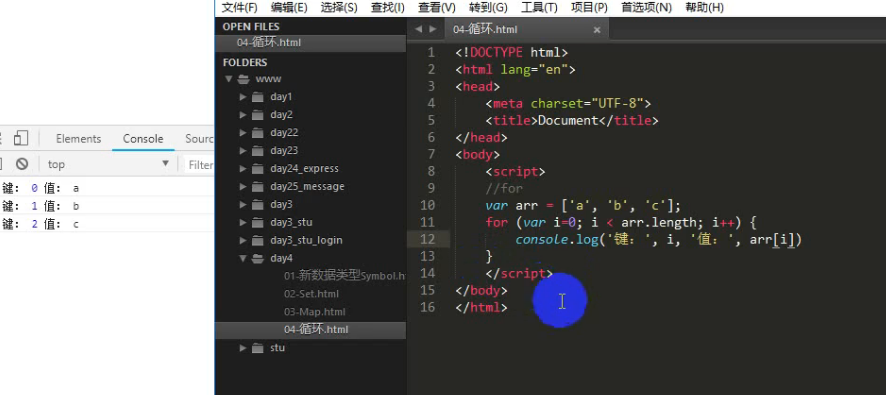Open 01-新数据类型Symbol file in sidebar
886x395 pixels.
[x=345, y=276]
